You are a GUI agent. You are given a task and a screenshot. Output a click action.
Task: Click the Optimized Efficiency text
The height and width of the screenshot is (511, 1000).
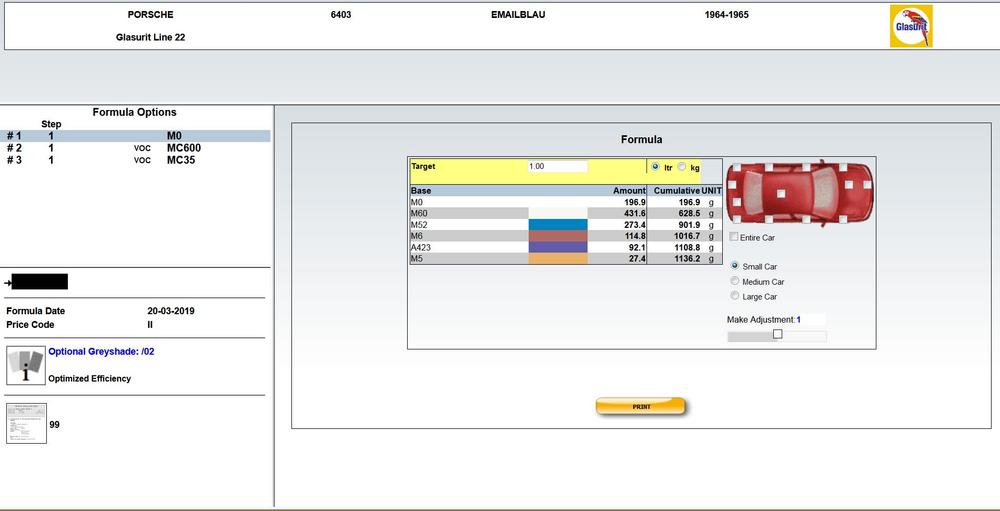click(90, 378)
